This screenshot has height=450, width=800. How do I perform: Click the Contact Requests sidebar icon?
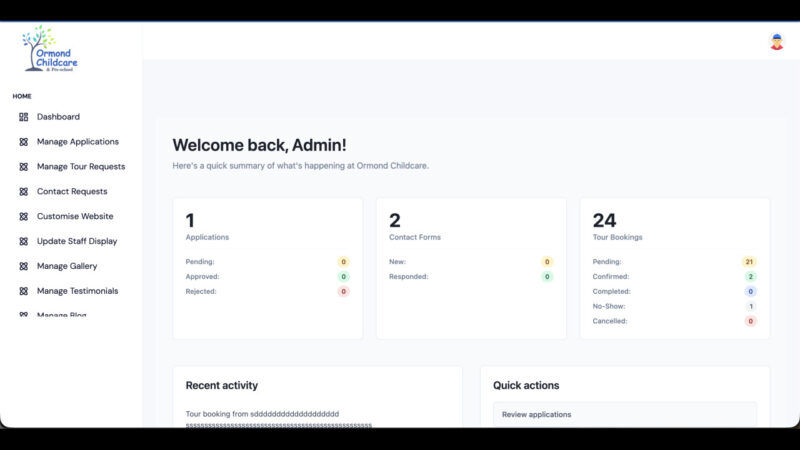[24, 192]
